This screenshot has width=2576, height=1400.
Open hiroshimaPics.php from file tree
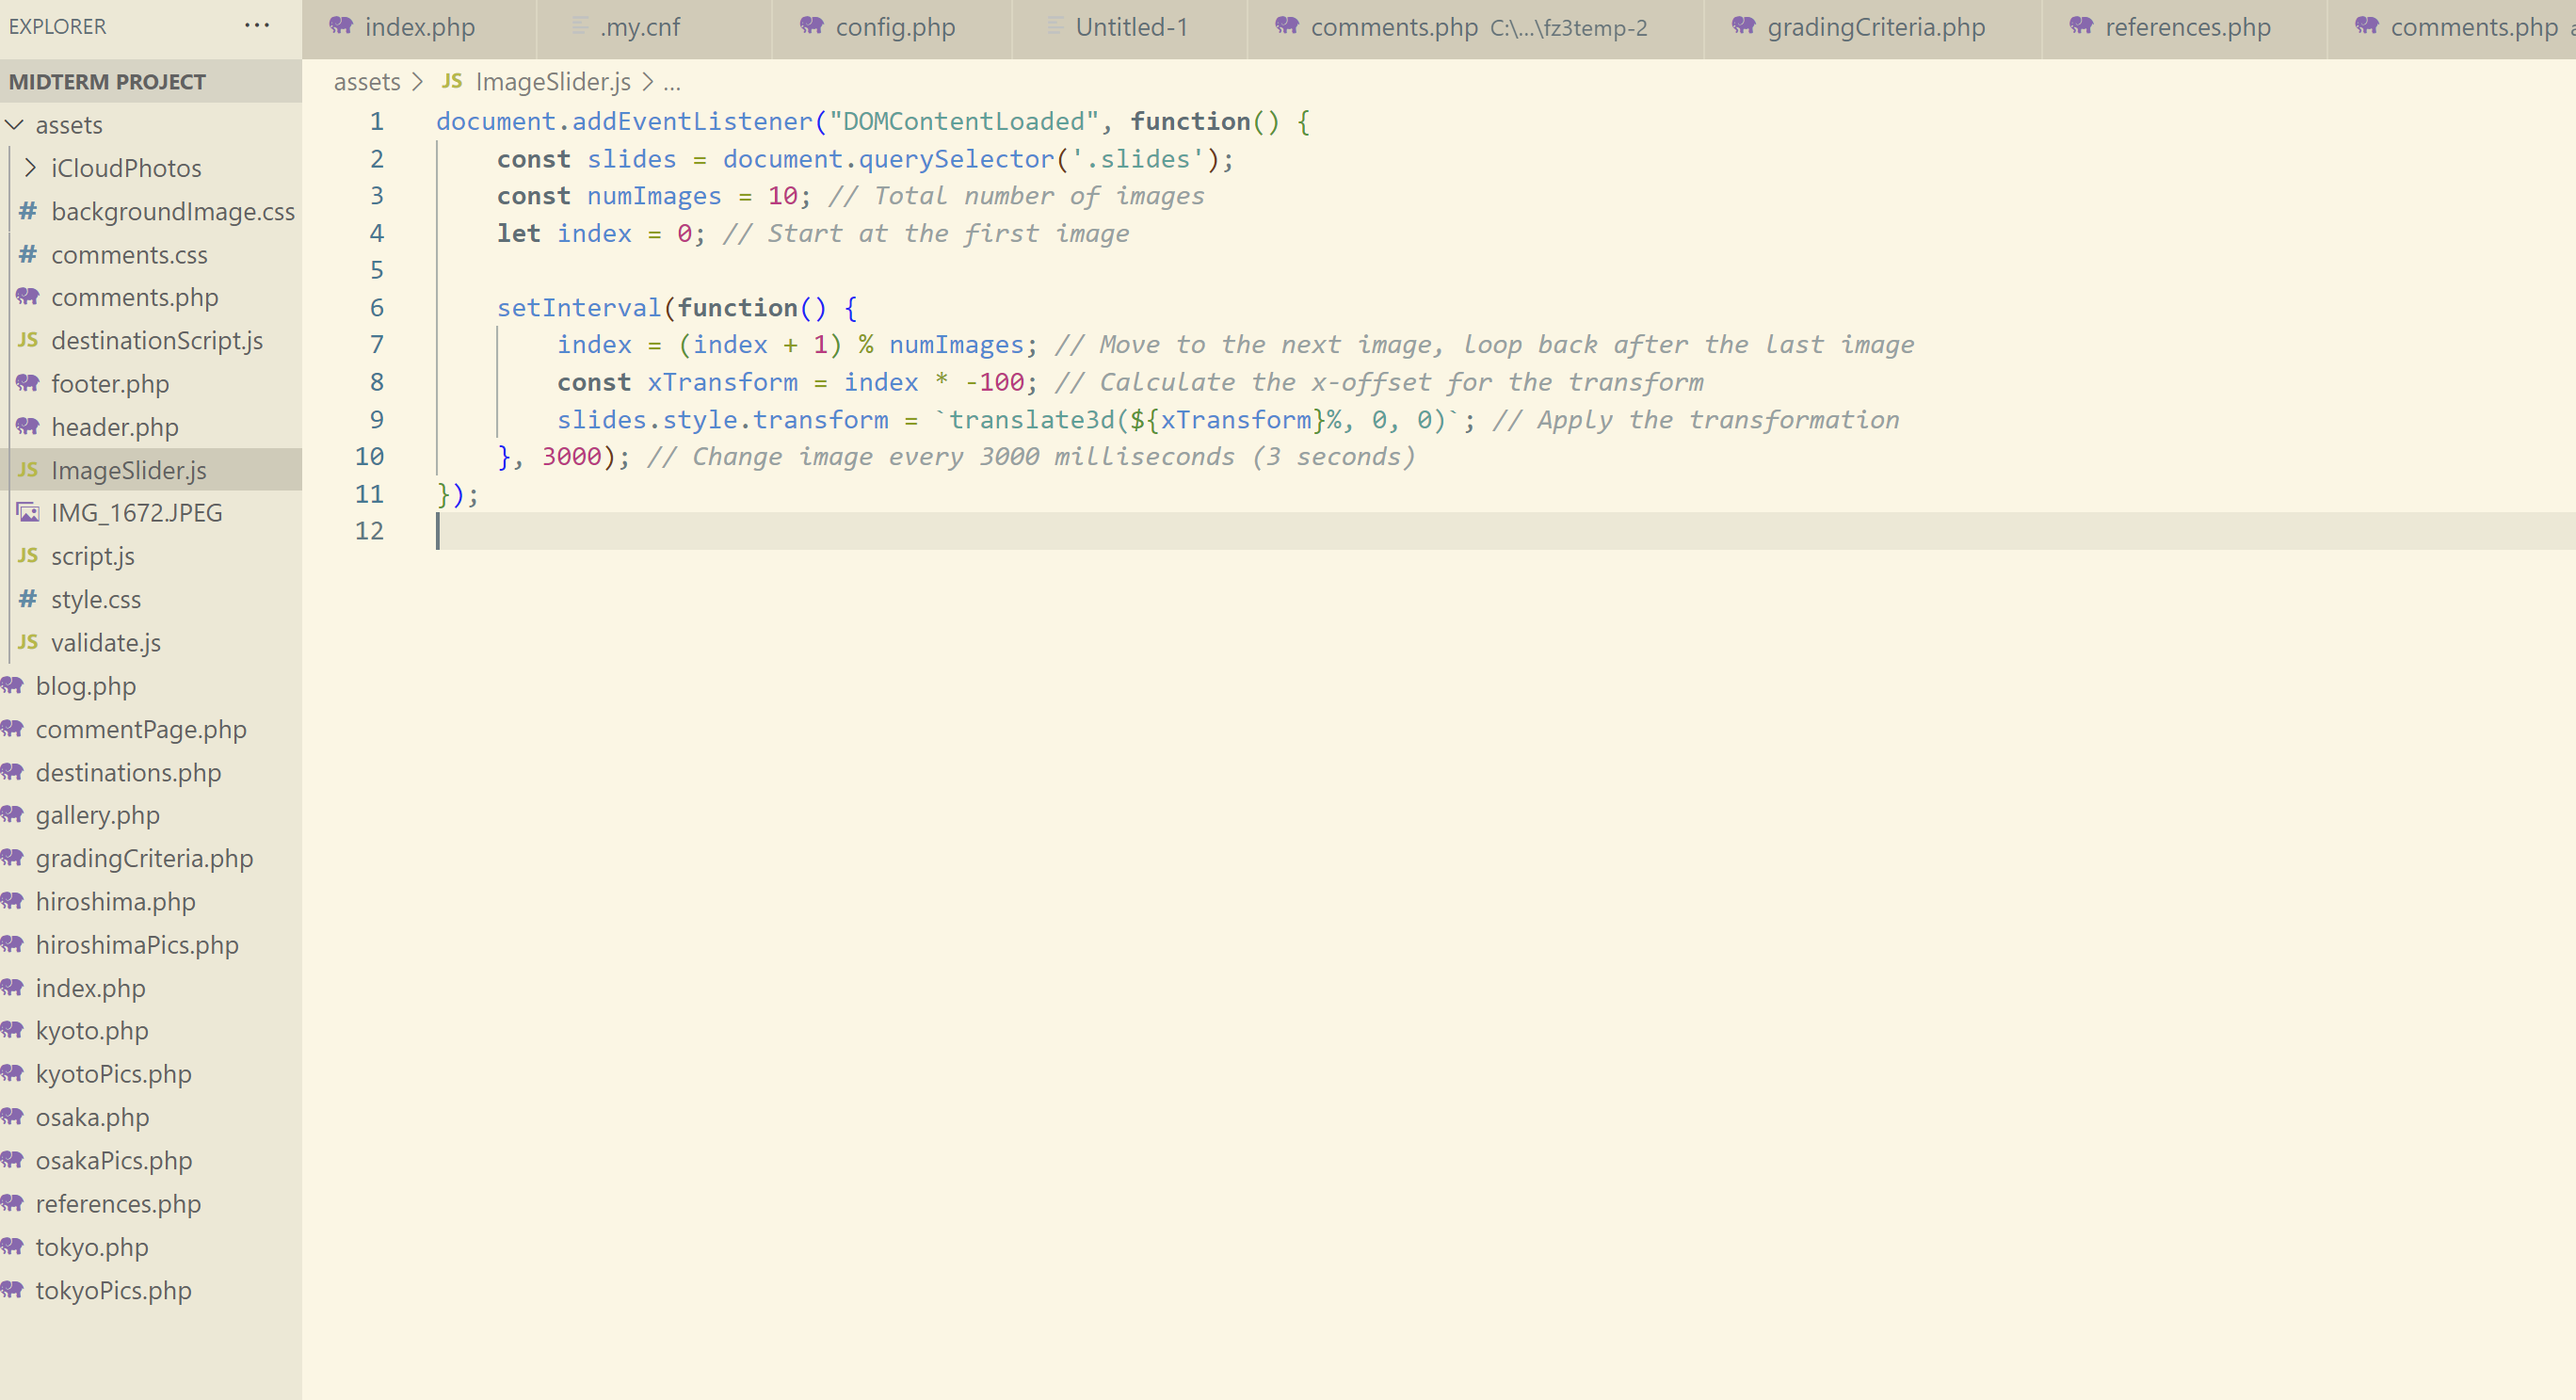point(137,945)
